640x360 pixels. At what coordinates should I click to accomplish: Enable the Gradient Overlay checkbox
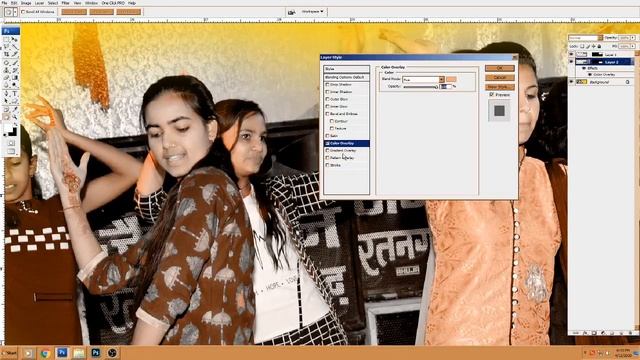coord(327,150)
